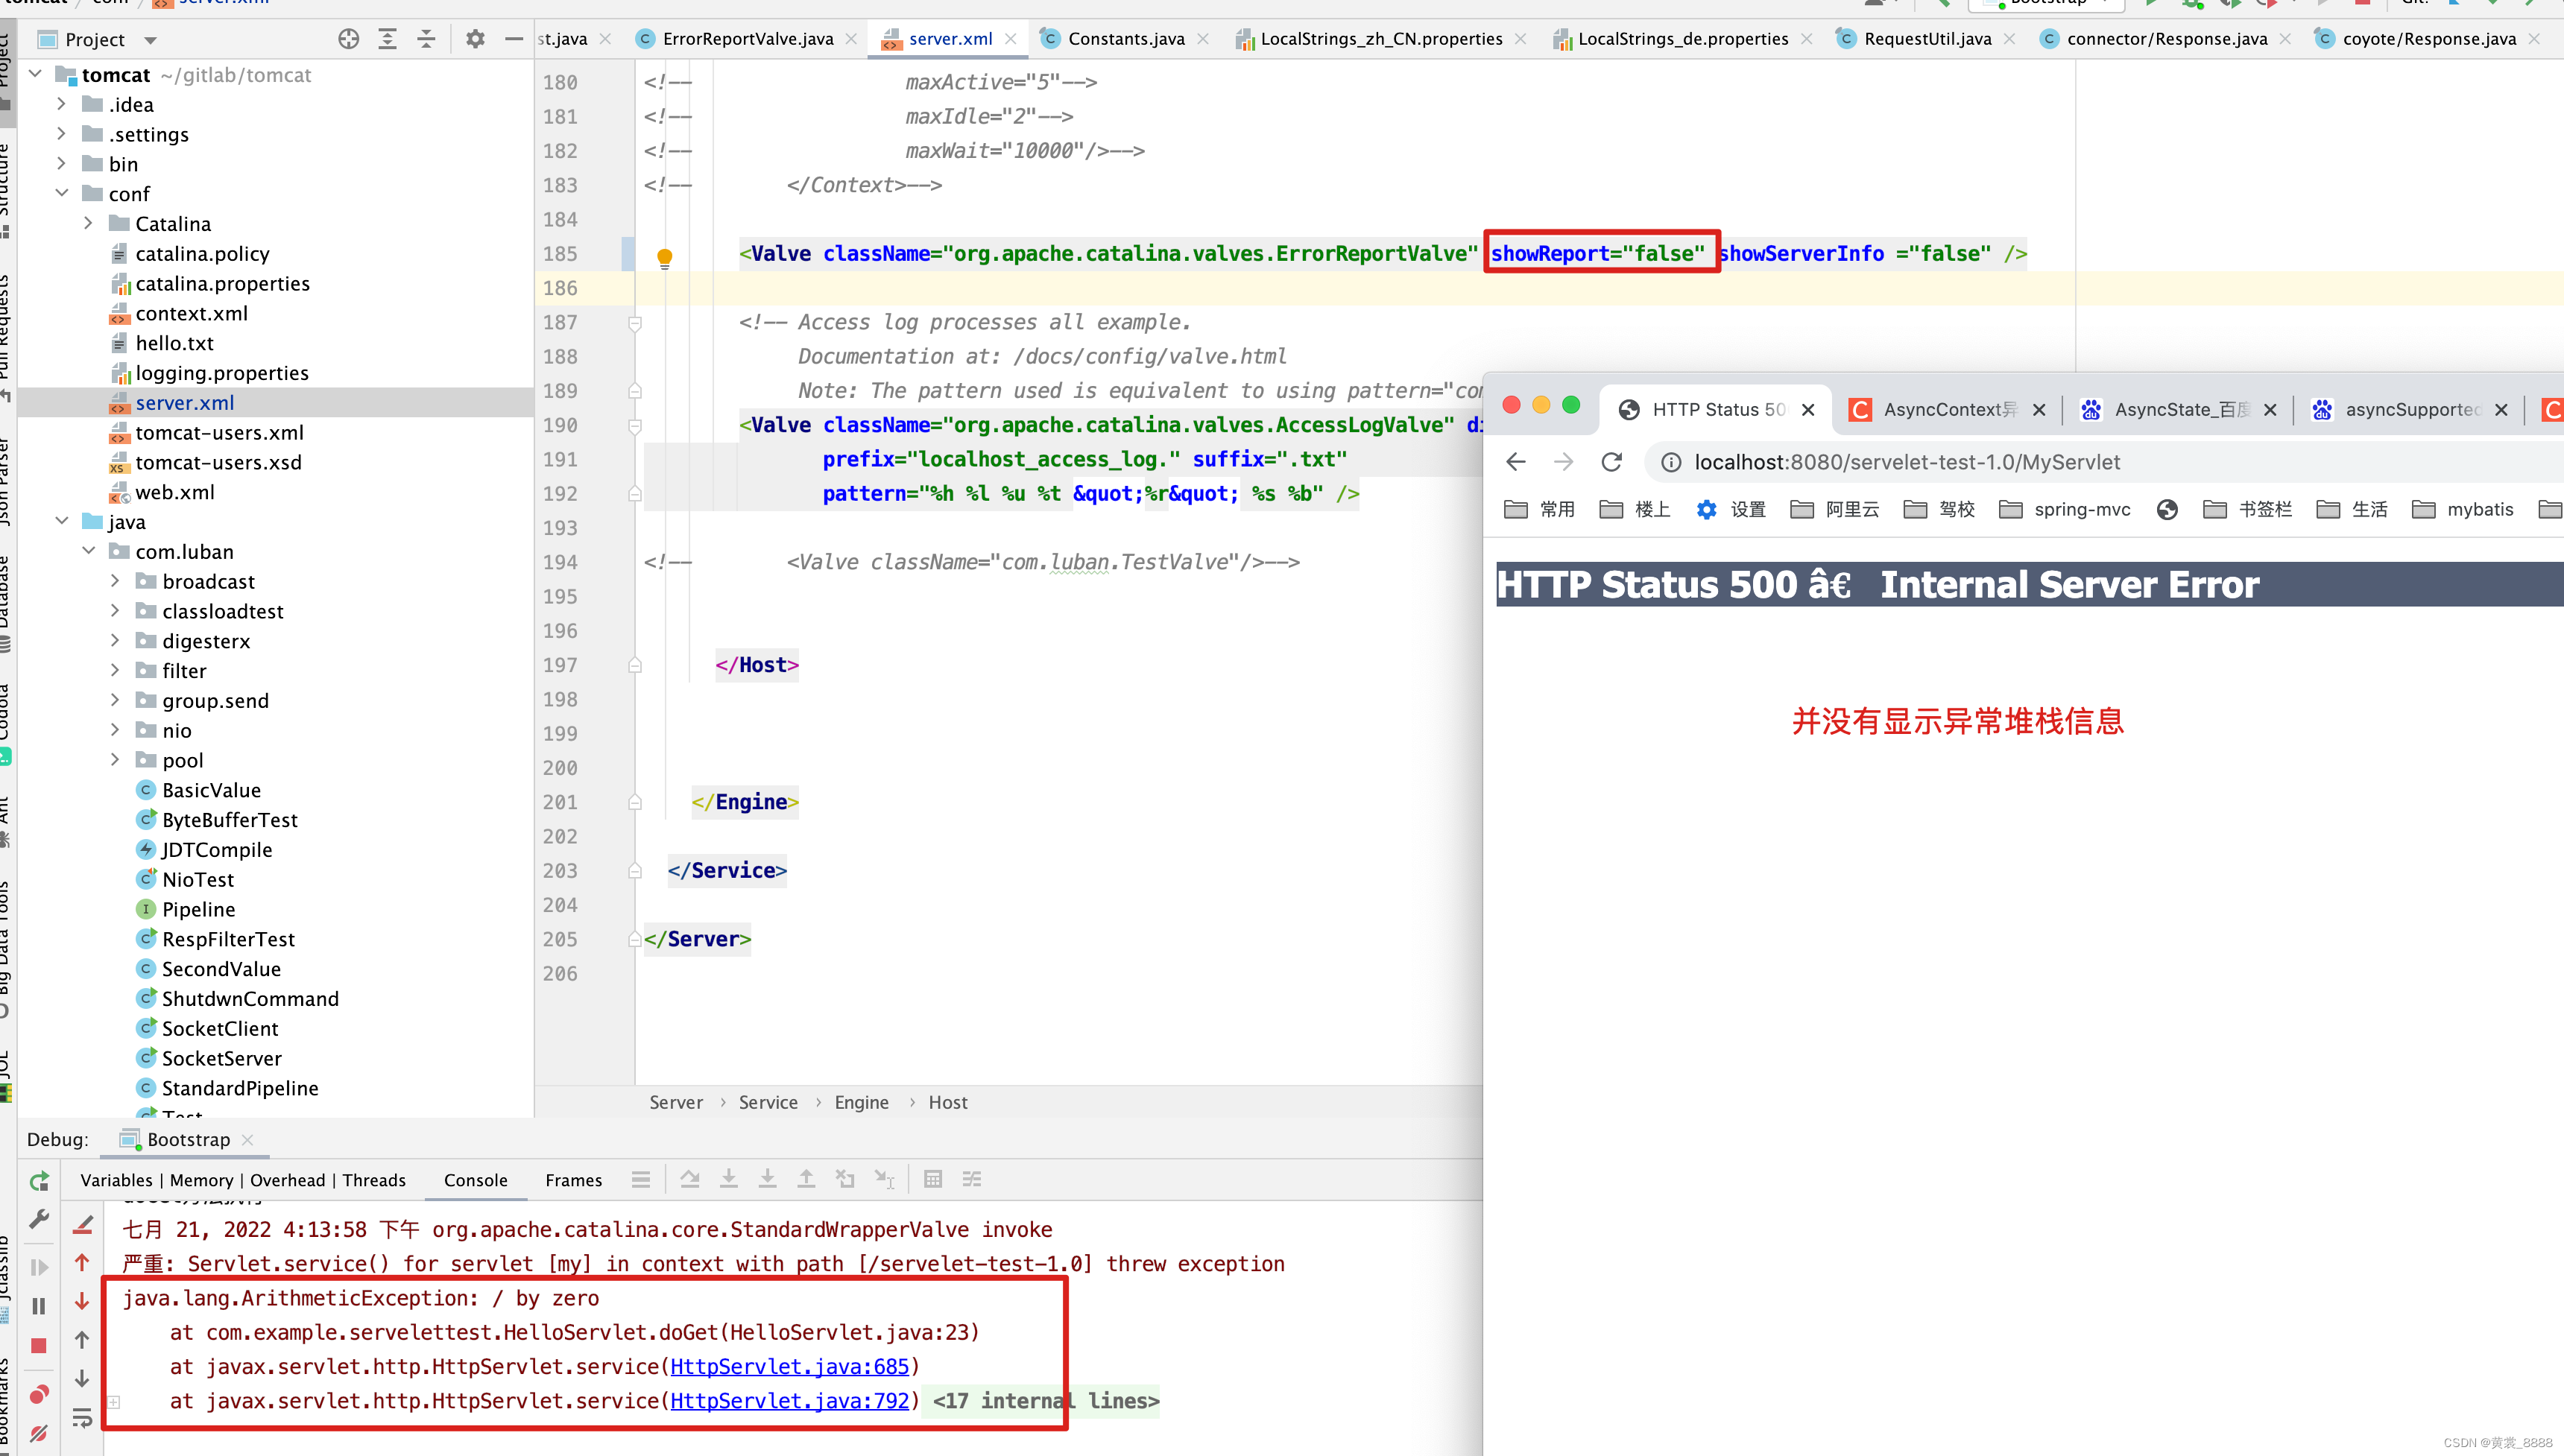Select the Variables | Memory | Overhead | Threads tab
Screen dimensions: 2564x1456
tap(243, 1180)
